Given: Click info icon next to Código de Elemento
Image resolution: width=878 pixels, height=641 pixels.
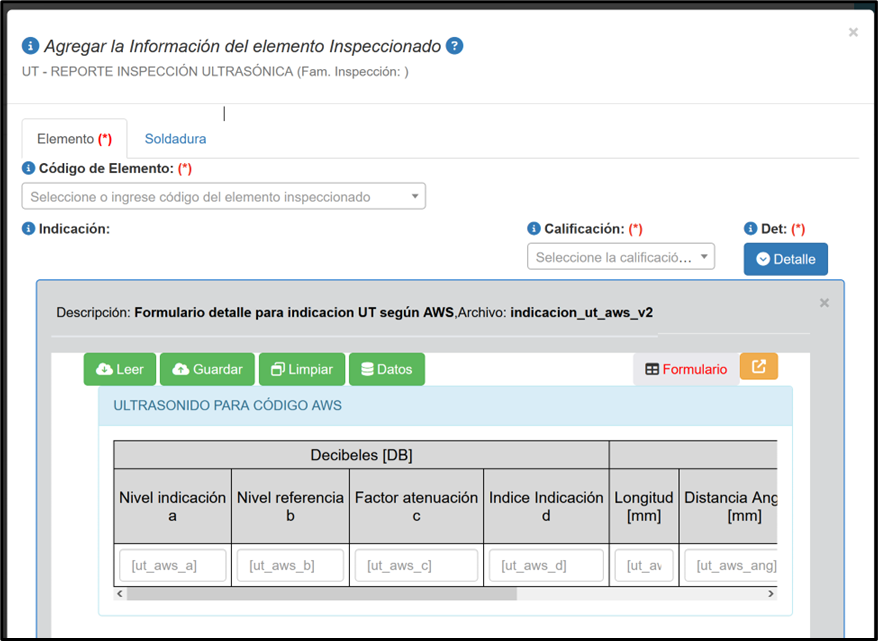Looking at the screenshot, I should [x=29, y=168].
